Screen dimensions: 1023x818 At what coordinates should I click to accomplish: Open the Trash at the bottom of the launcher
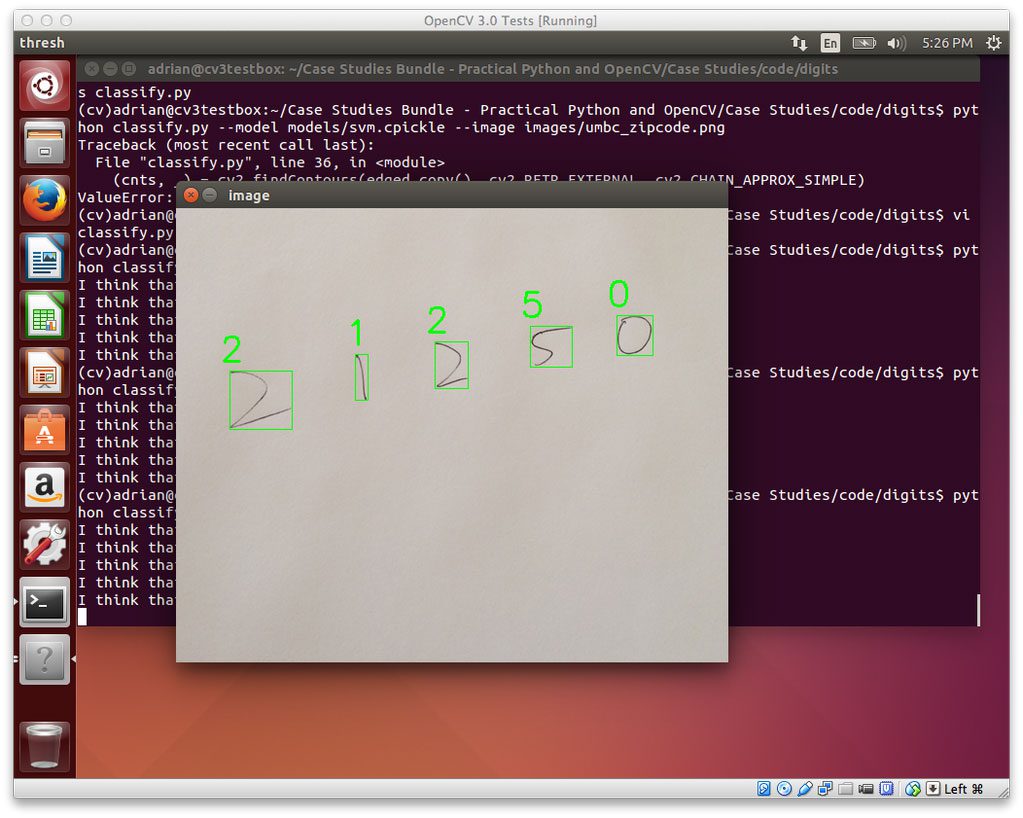[44, 745]
